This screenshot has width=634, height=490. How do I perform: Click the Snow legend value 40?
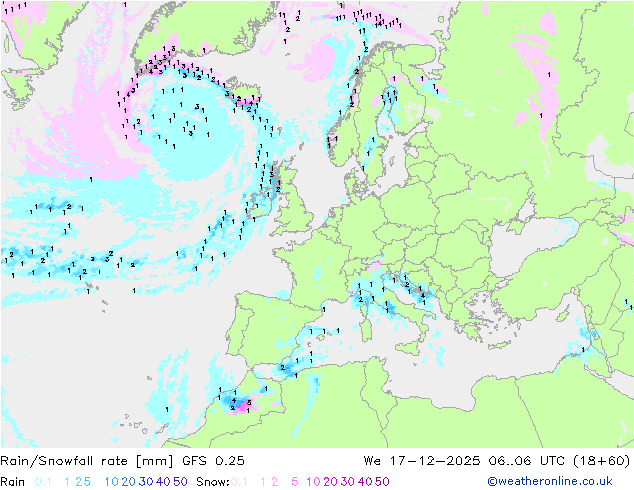pyautogui.click(x=365, y=482)
